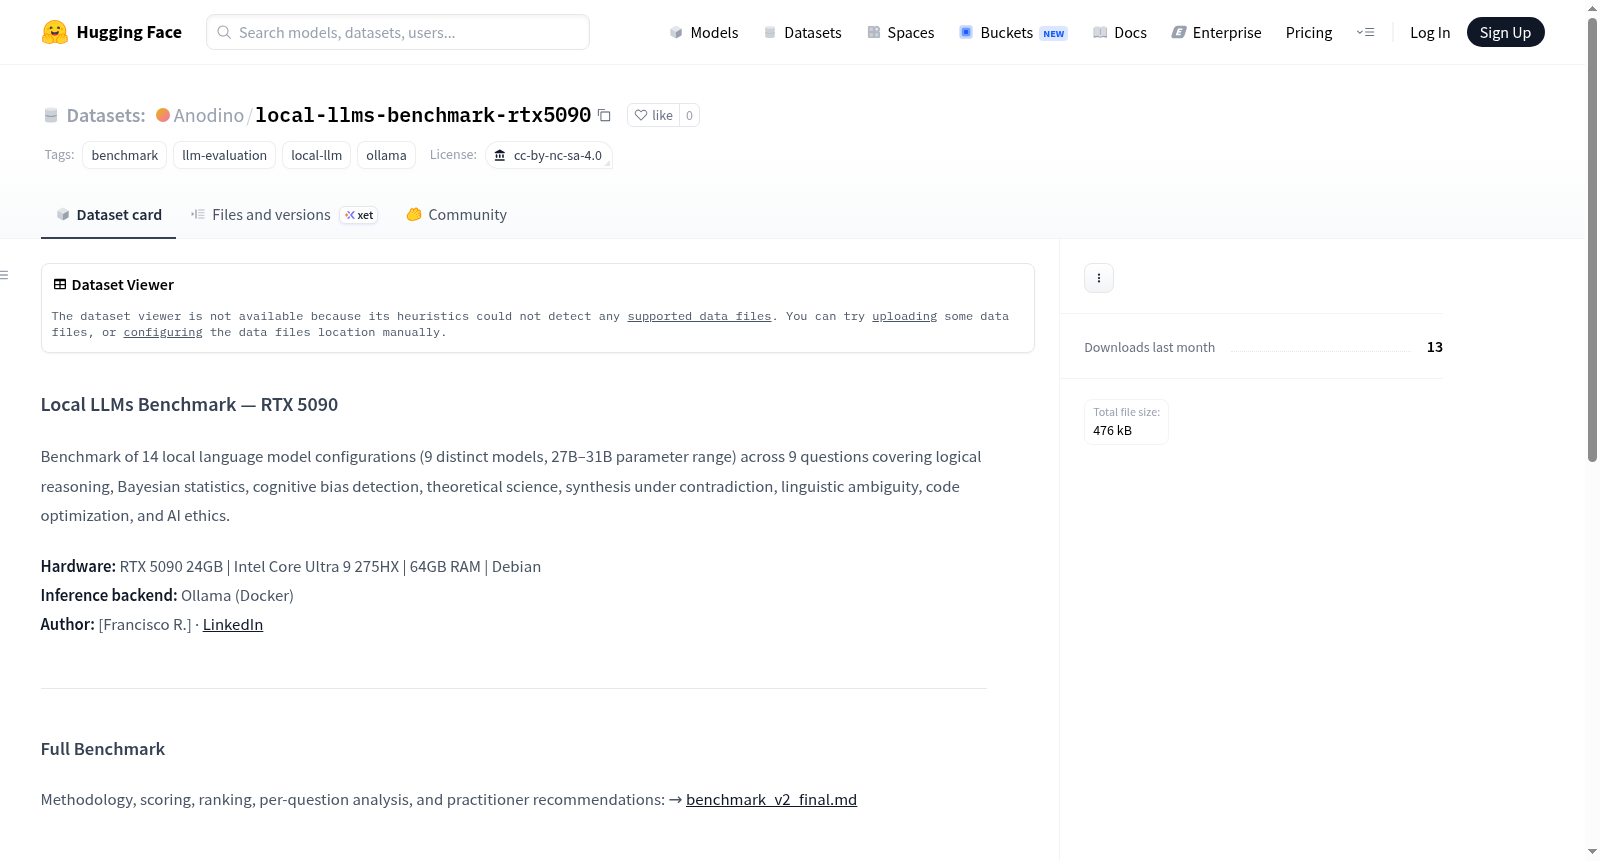Copy dataset name with the copy icon
The image size is (1600, 861).
tap(604, 115)
